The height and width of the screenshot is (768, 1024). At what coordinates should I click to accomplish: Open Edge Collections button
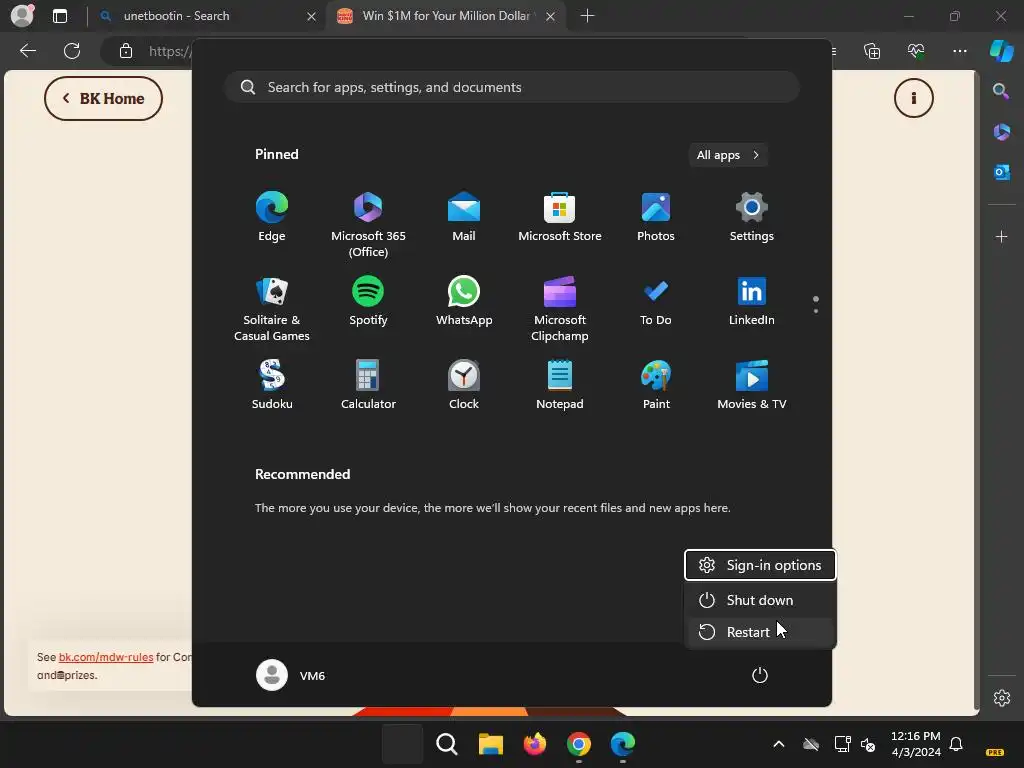coord(872,51)
